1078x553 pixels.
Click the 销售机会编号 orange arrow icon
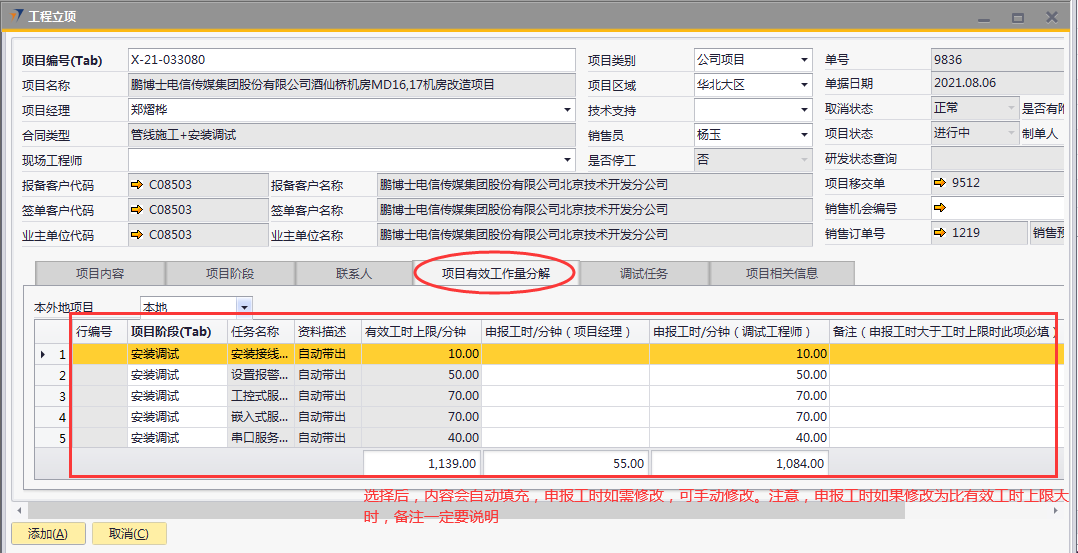coord(940,208)
